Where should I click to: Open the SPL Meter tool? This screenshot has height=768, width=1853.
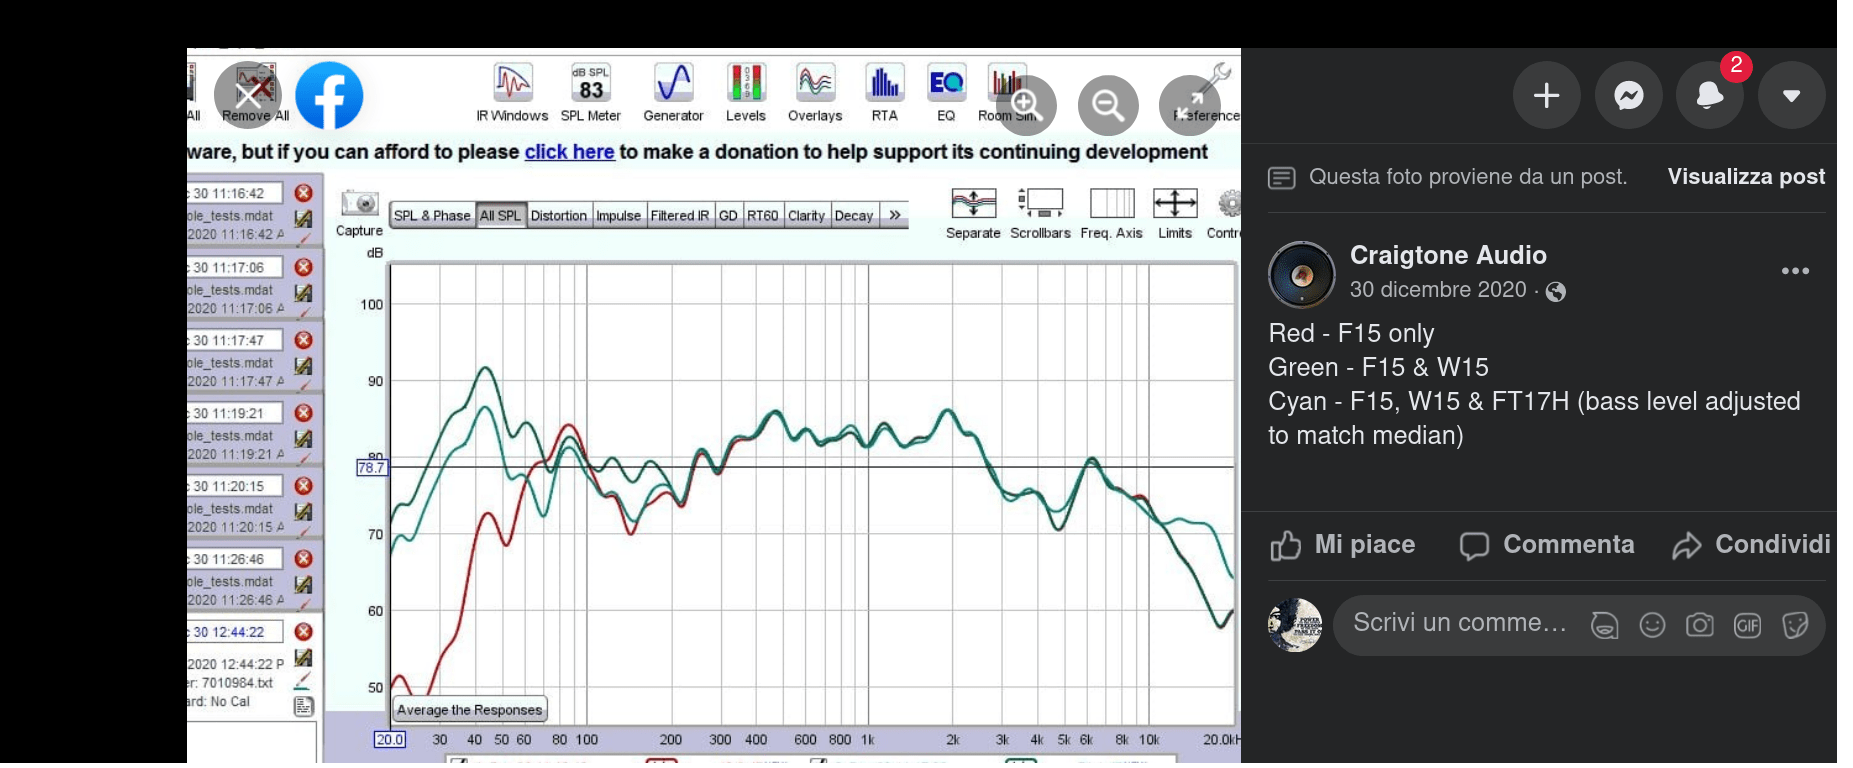click(590, 94)
